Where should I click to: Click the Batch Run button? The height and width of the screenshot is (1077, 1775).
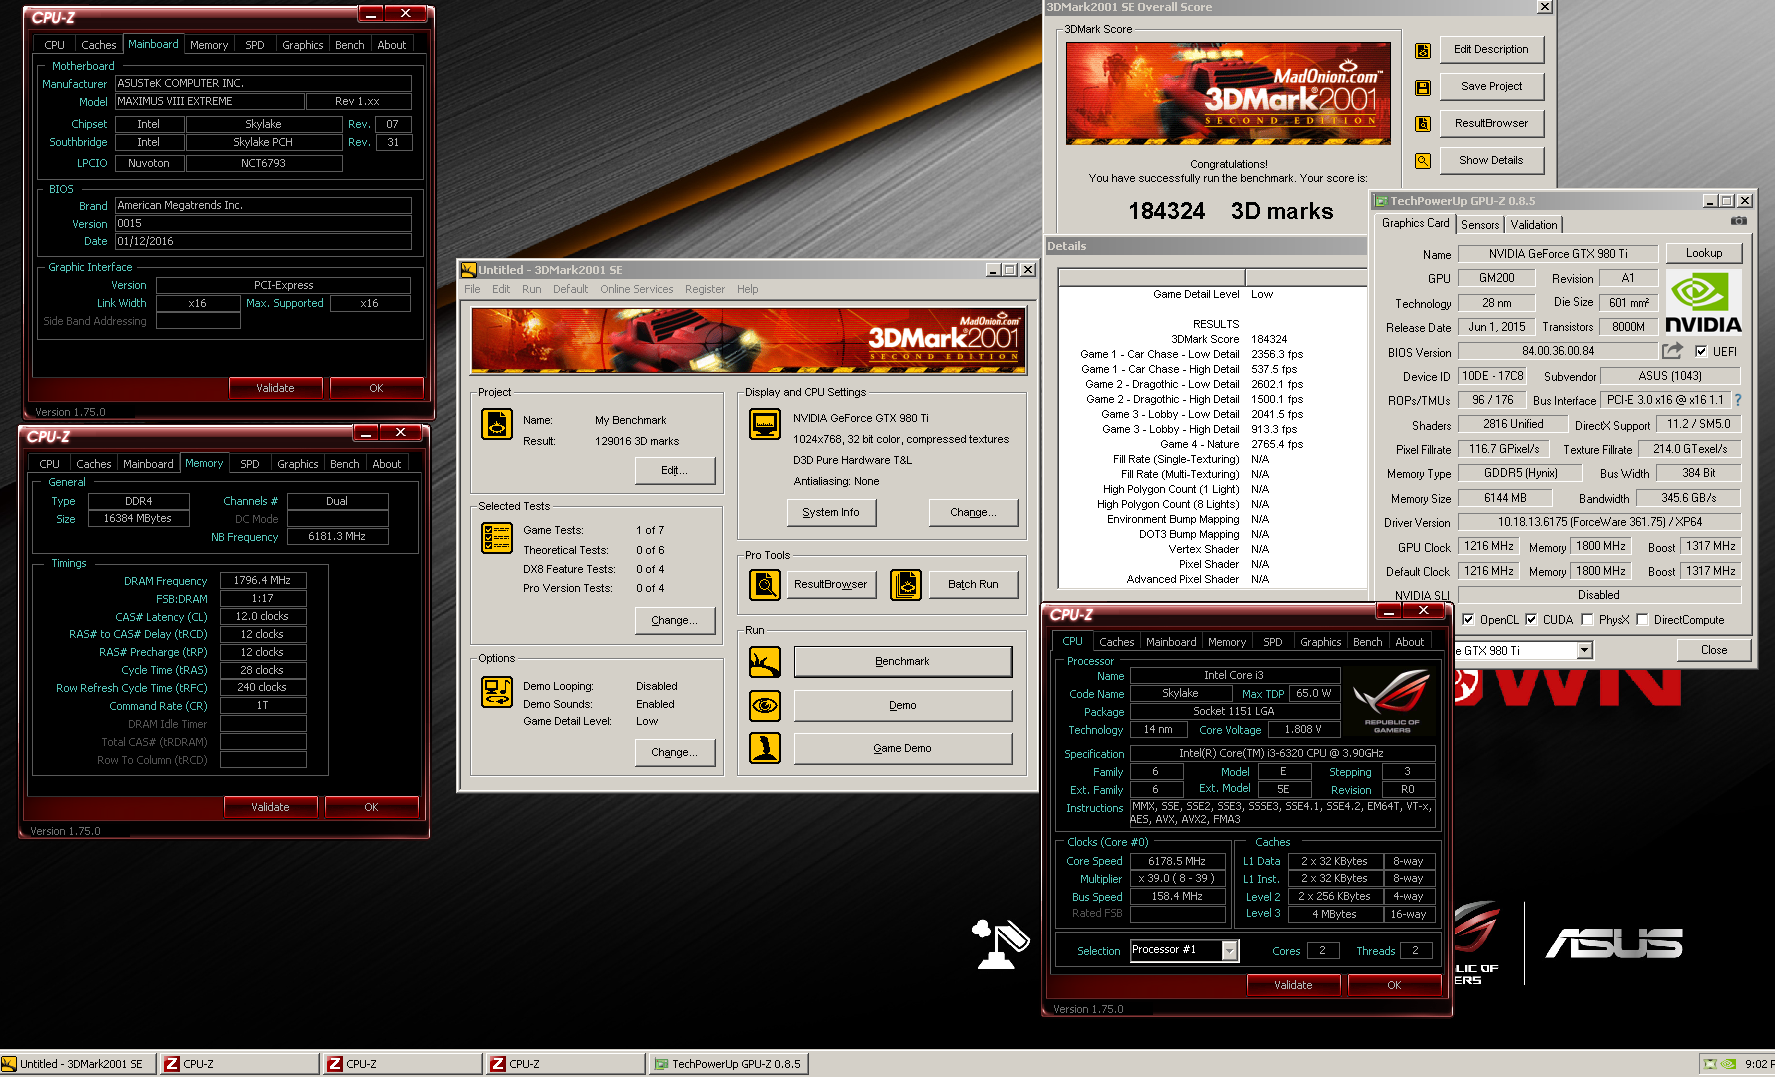(973, 584)
